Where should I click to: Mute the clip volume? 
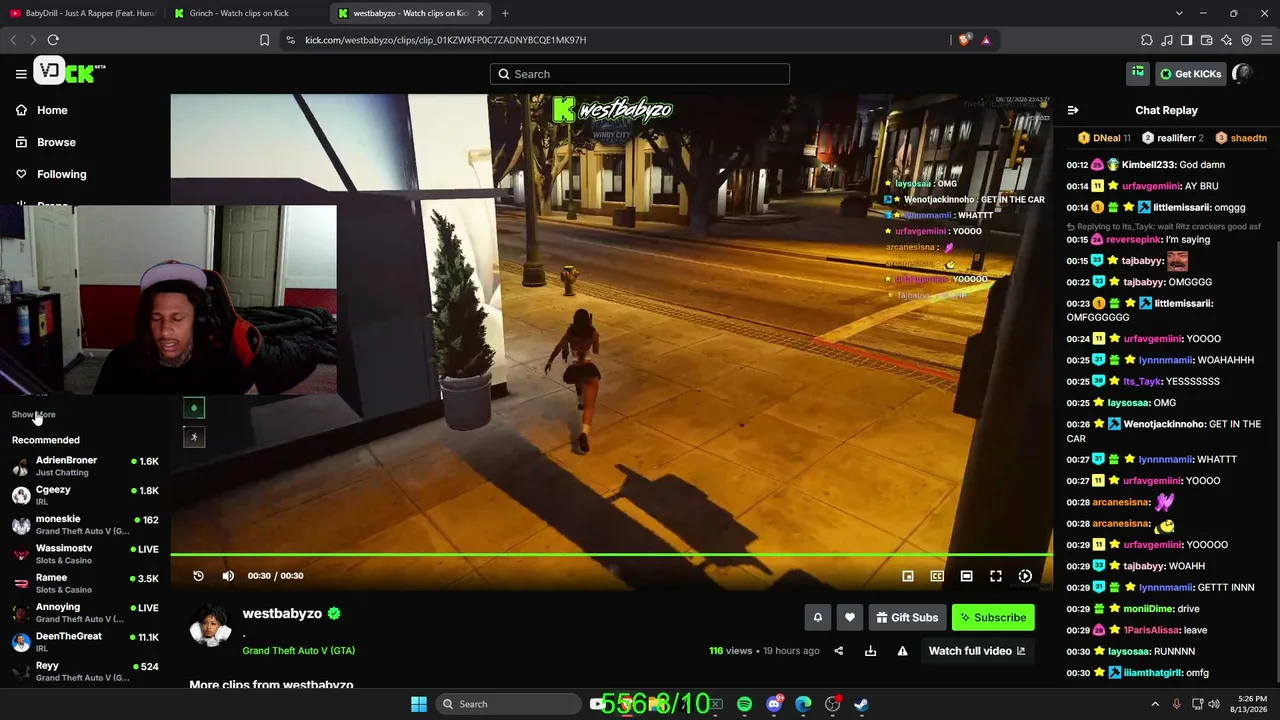(228, 576)
